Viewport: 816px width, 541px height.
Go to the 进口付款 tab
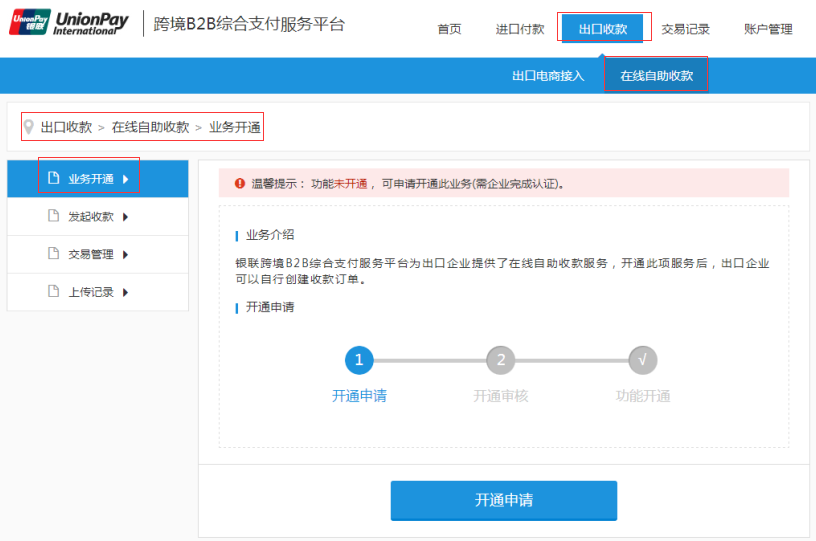pos(520,29)
